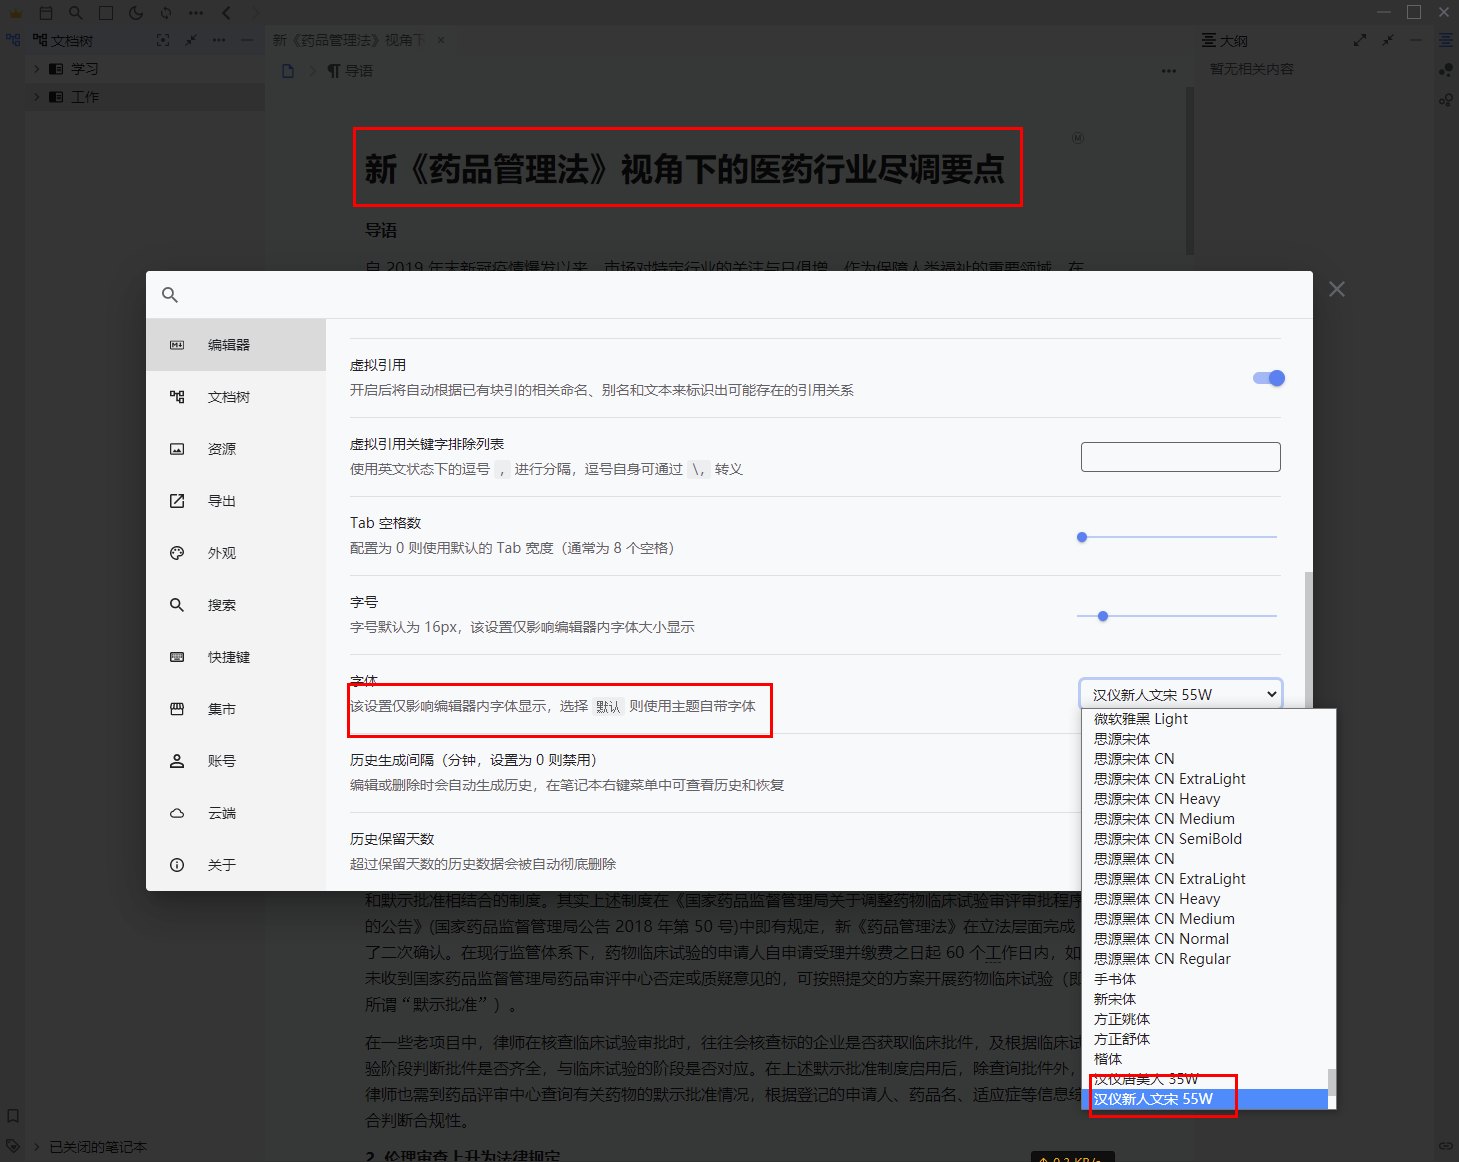Open the 外观 settings tab

coord(236,553)
